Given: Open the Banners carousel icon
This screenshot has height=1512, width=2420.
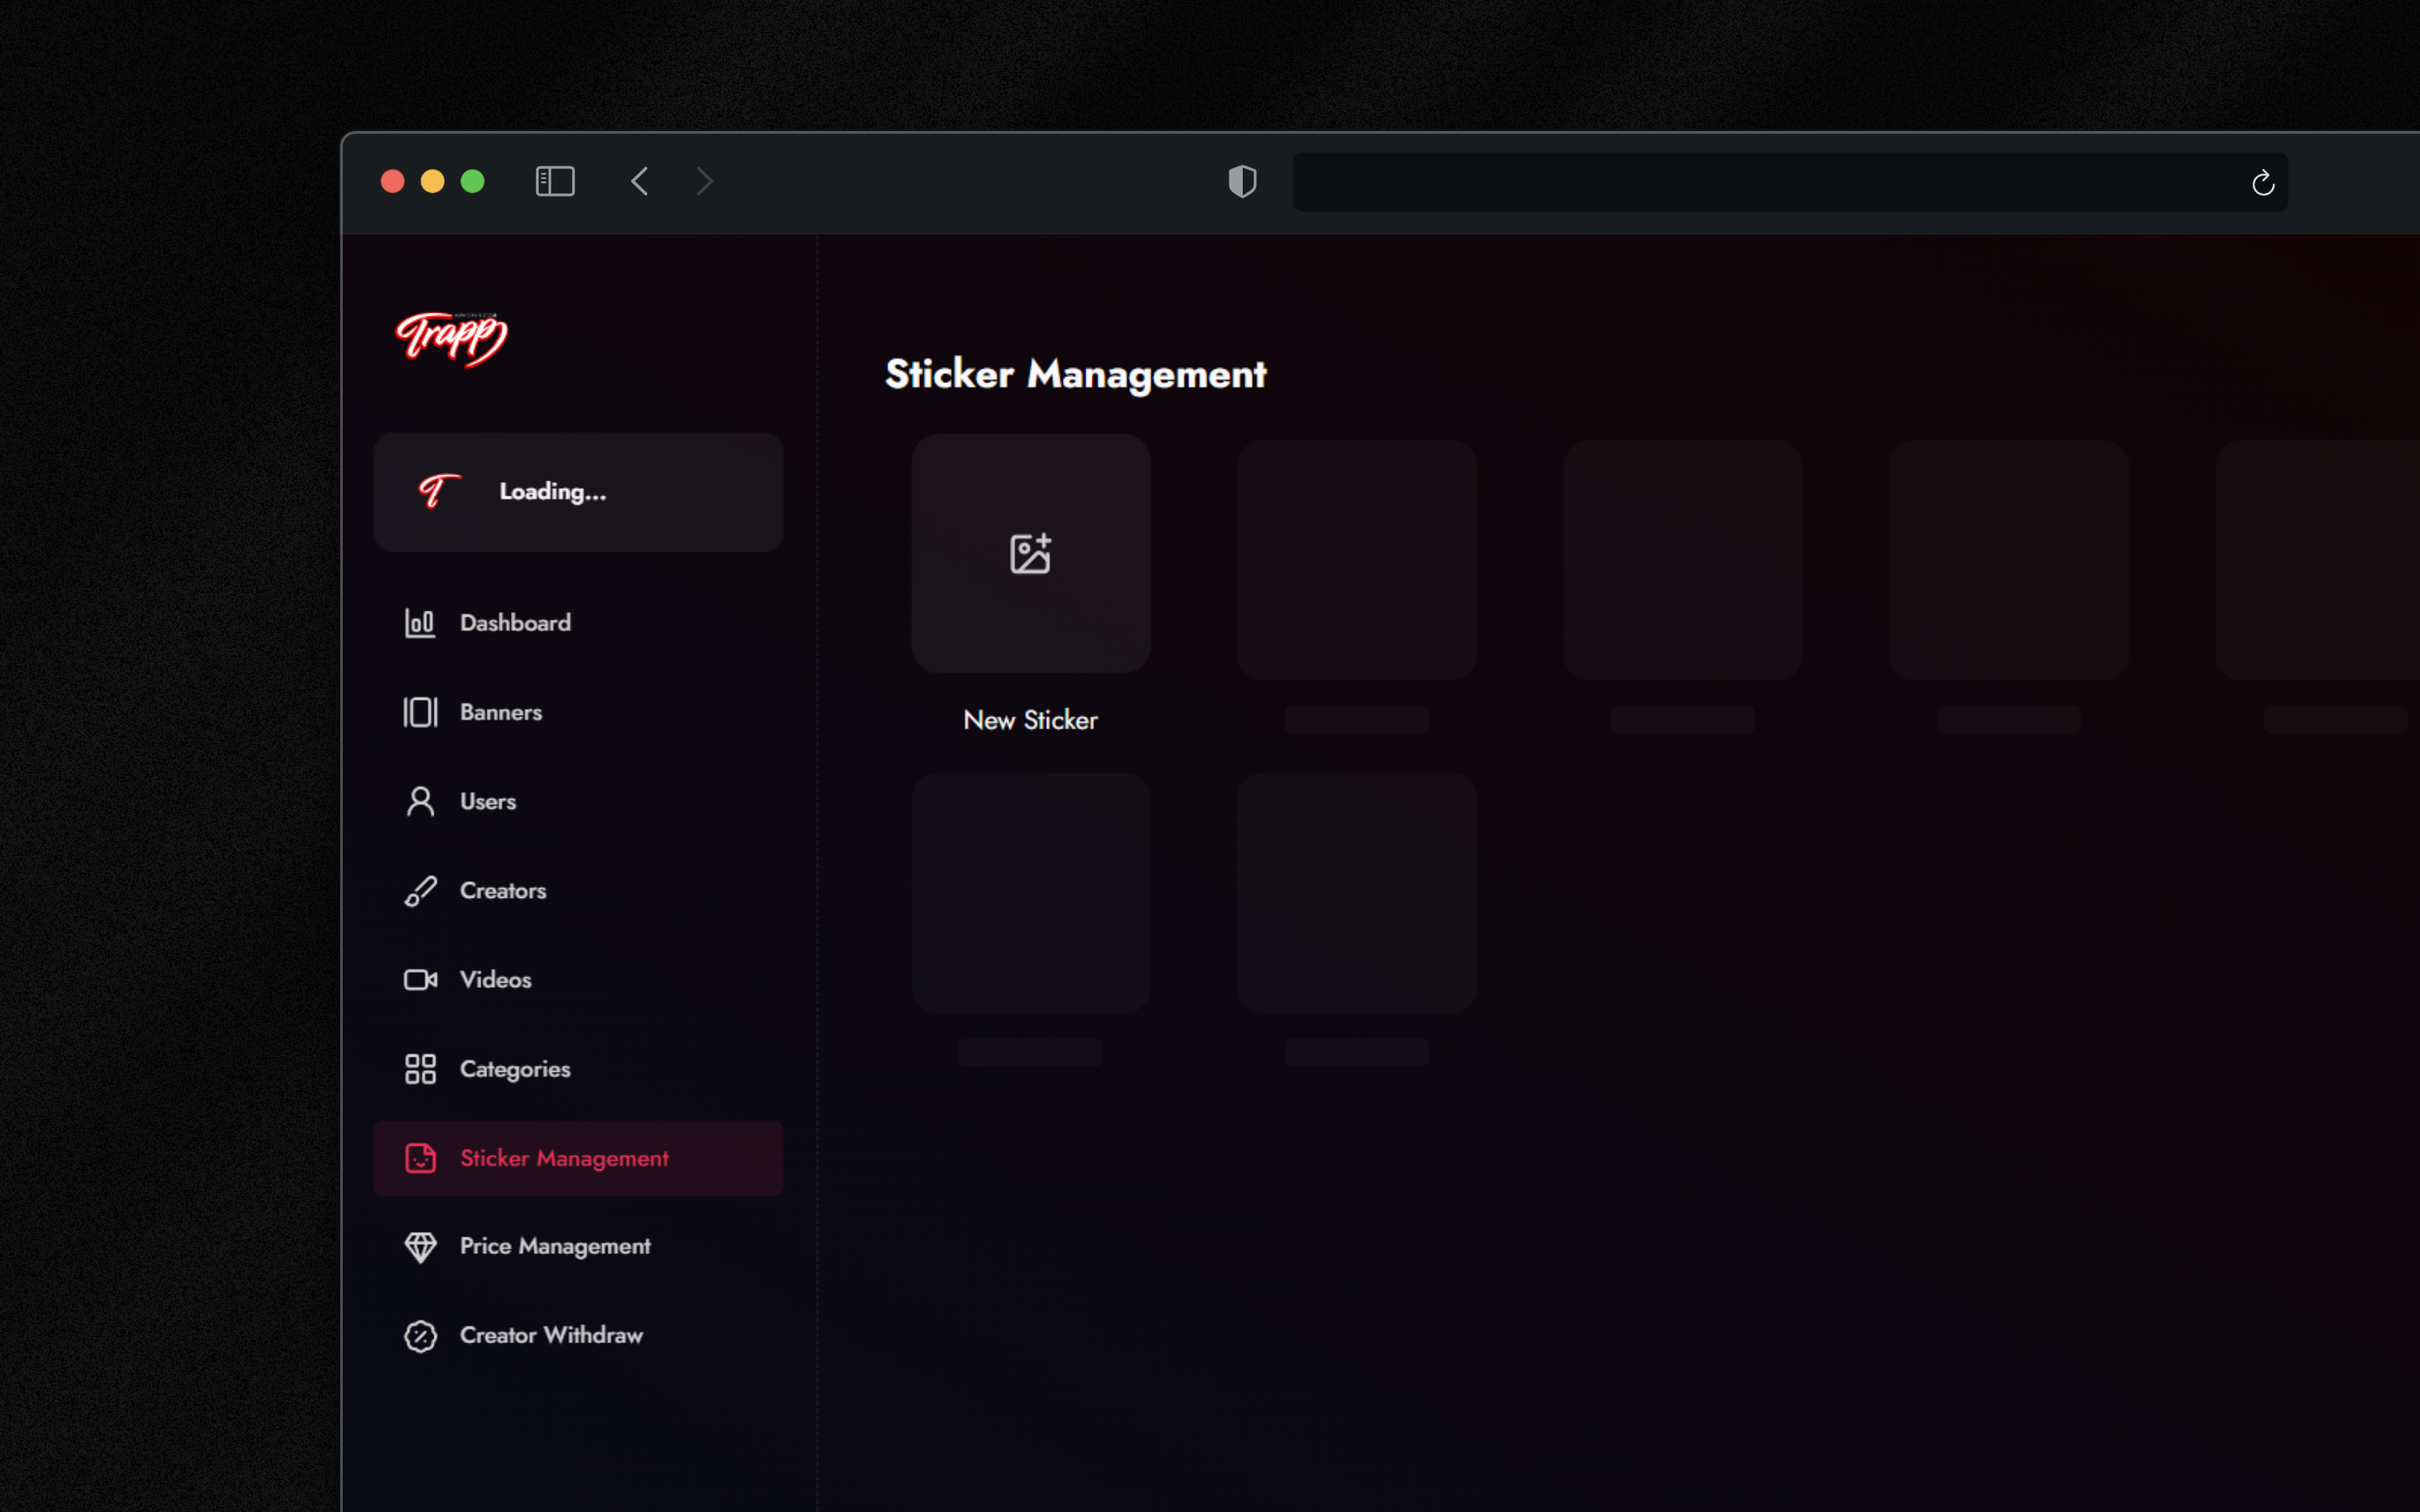Looking at the screenshot, I should (420, 712).
